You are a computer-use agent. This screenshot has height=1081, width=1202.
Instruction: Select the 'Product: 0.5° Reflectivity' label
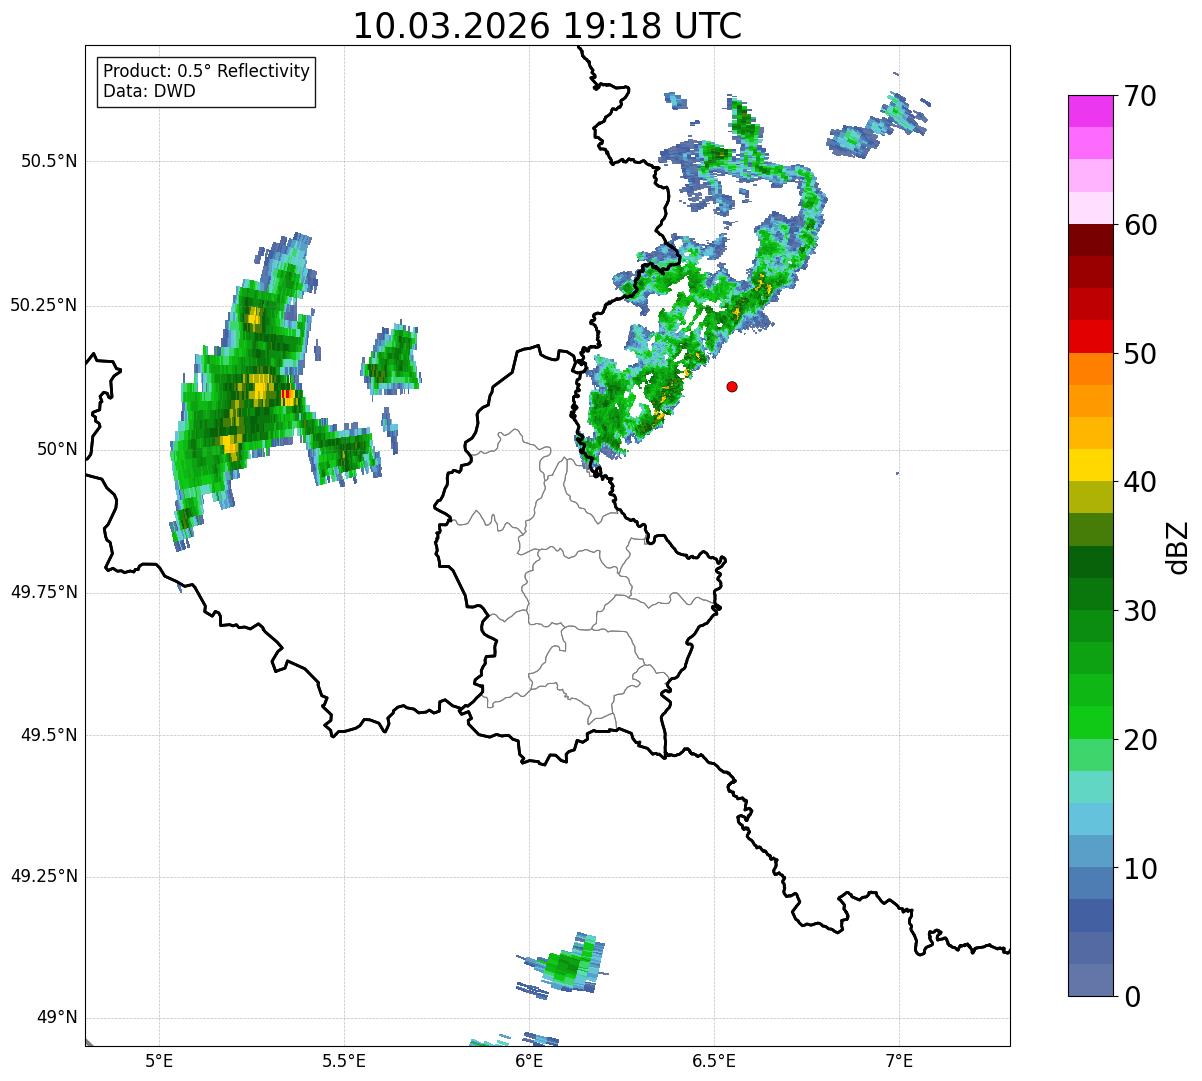(x=206, y=72)
